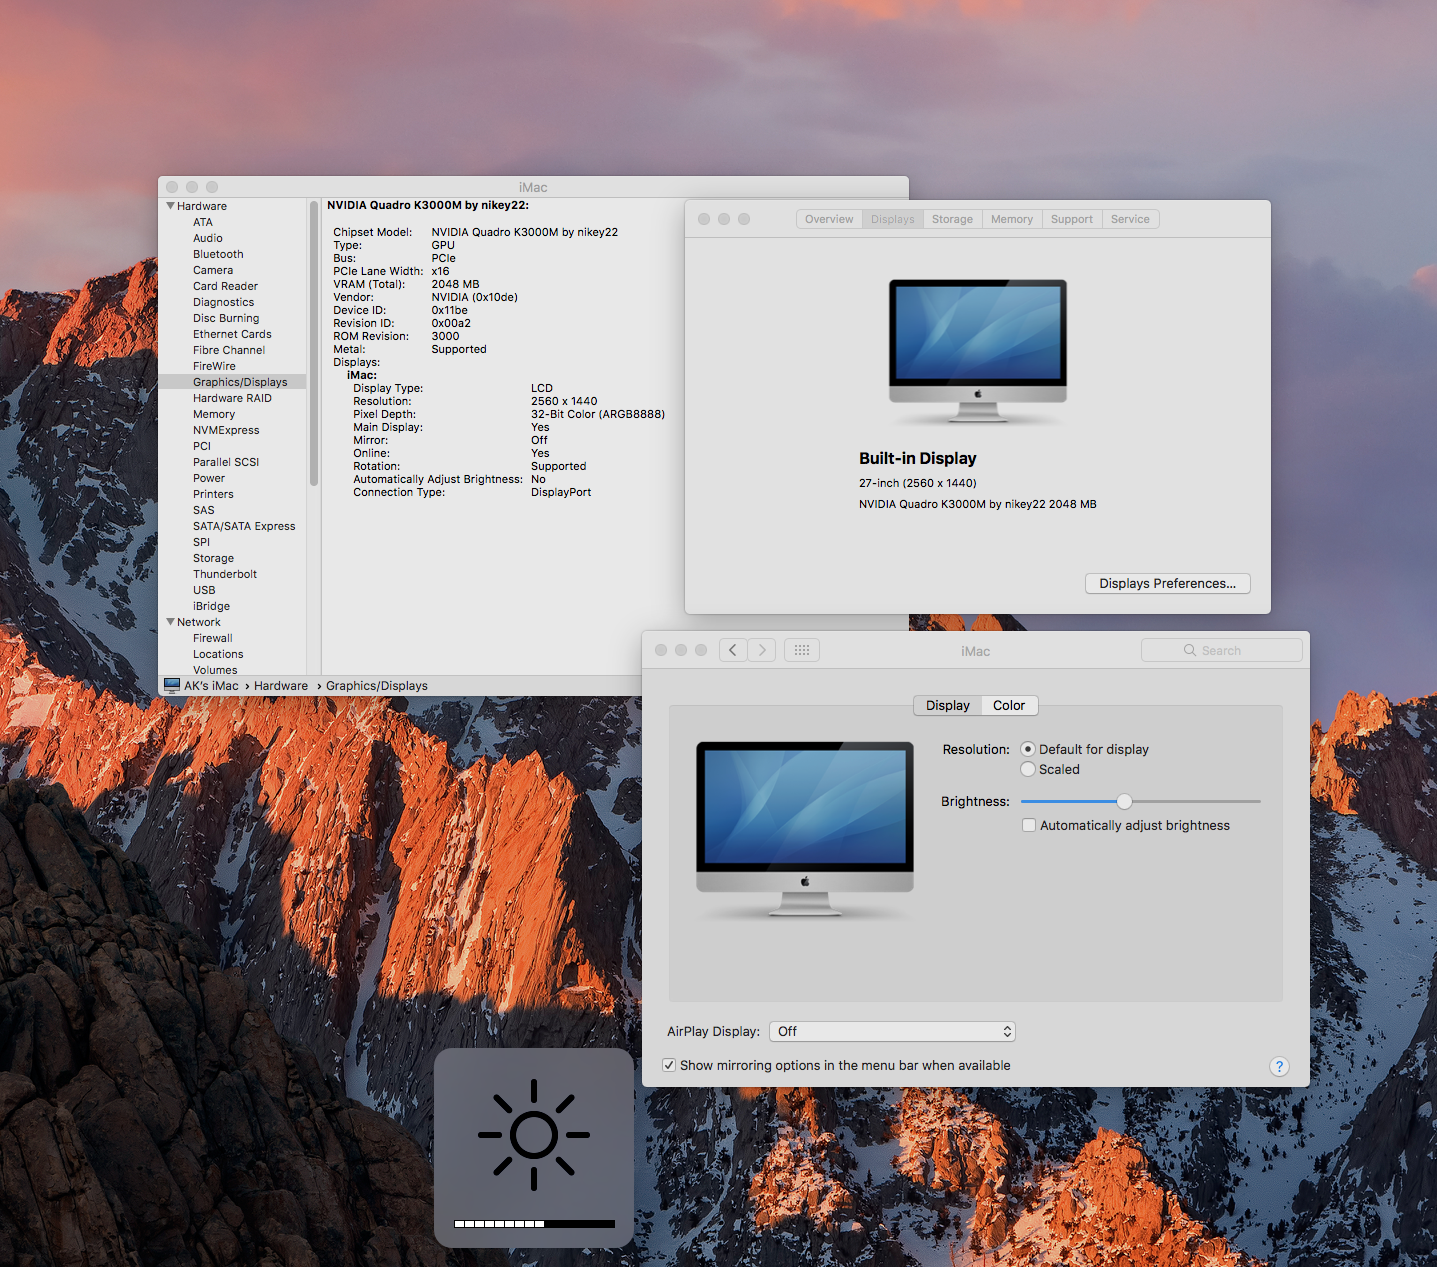Select Hardware RAID in the sidebar
Screen dimensions: 1437x1267
coord(232,398)
